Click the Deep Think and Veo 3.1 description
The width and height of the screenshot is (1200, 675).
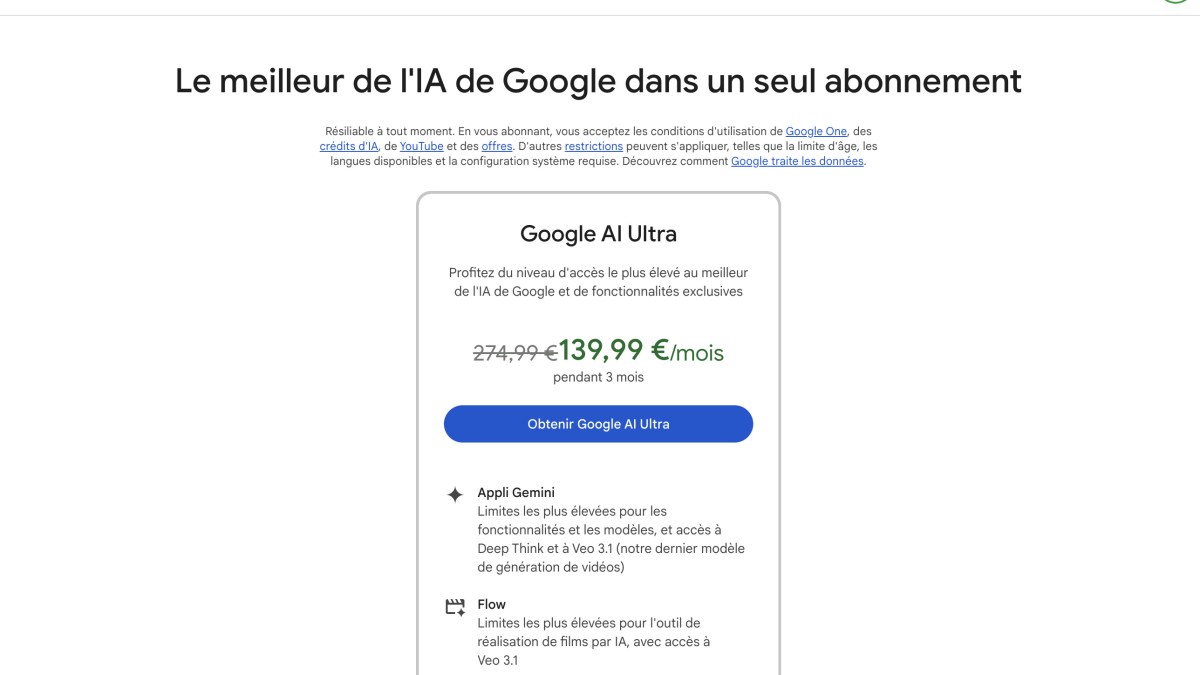point(611,540)
